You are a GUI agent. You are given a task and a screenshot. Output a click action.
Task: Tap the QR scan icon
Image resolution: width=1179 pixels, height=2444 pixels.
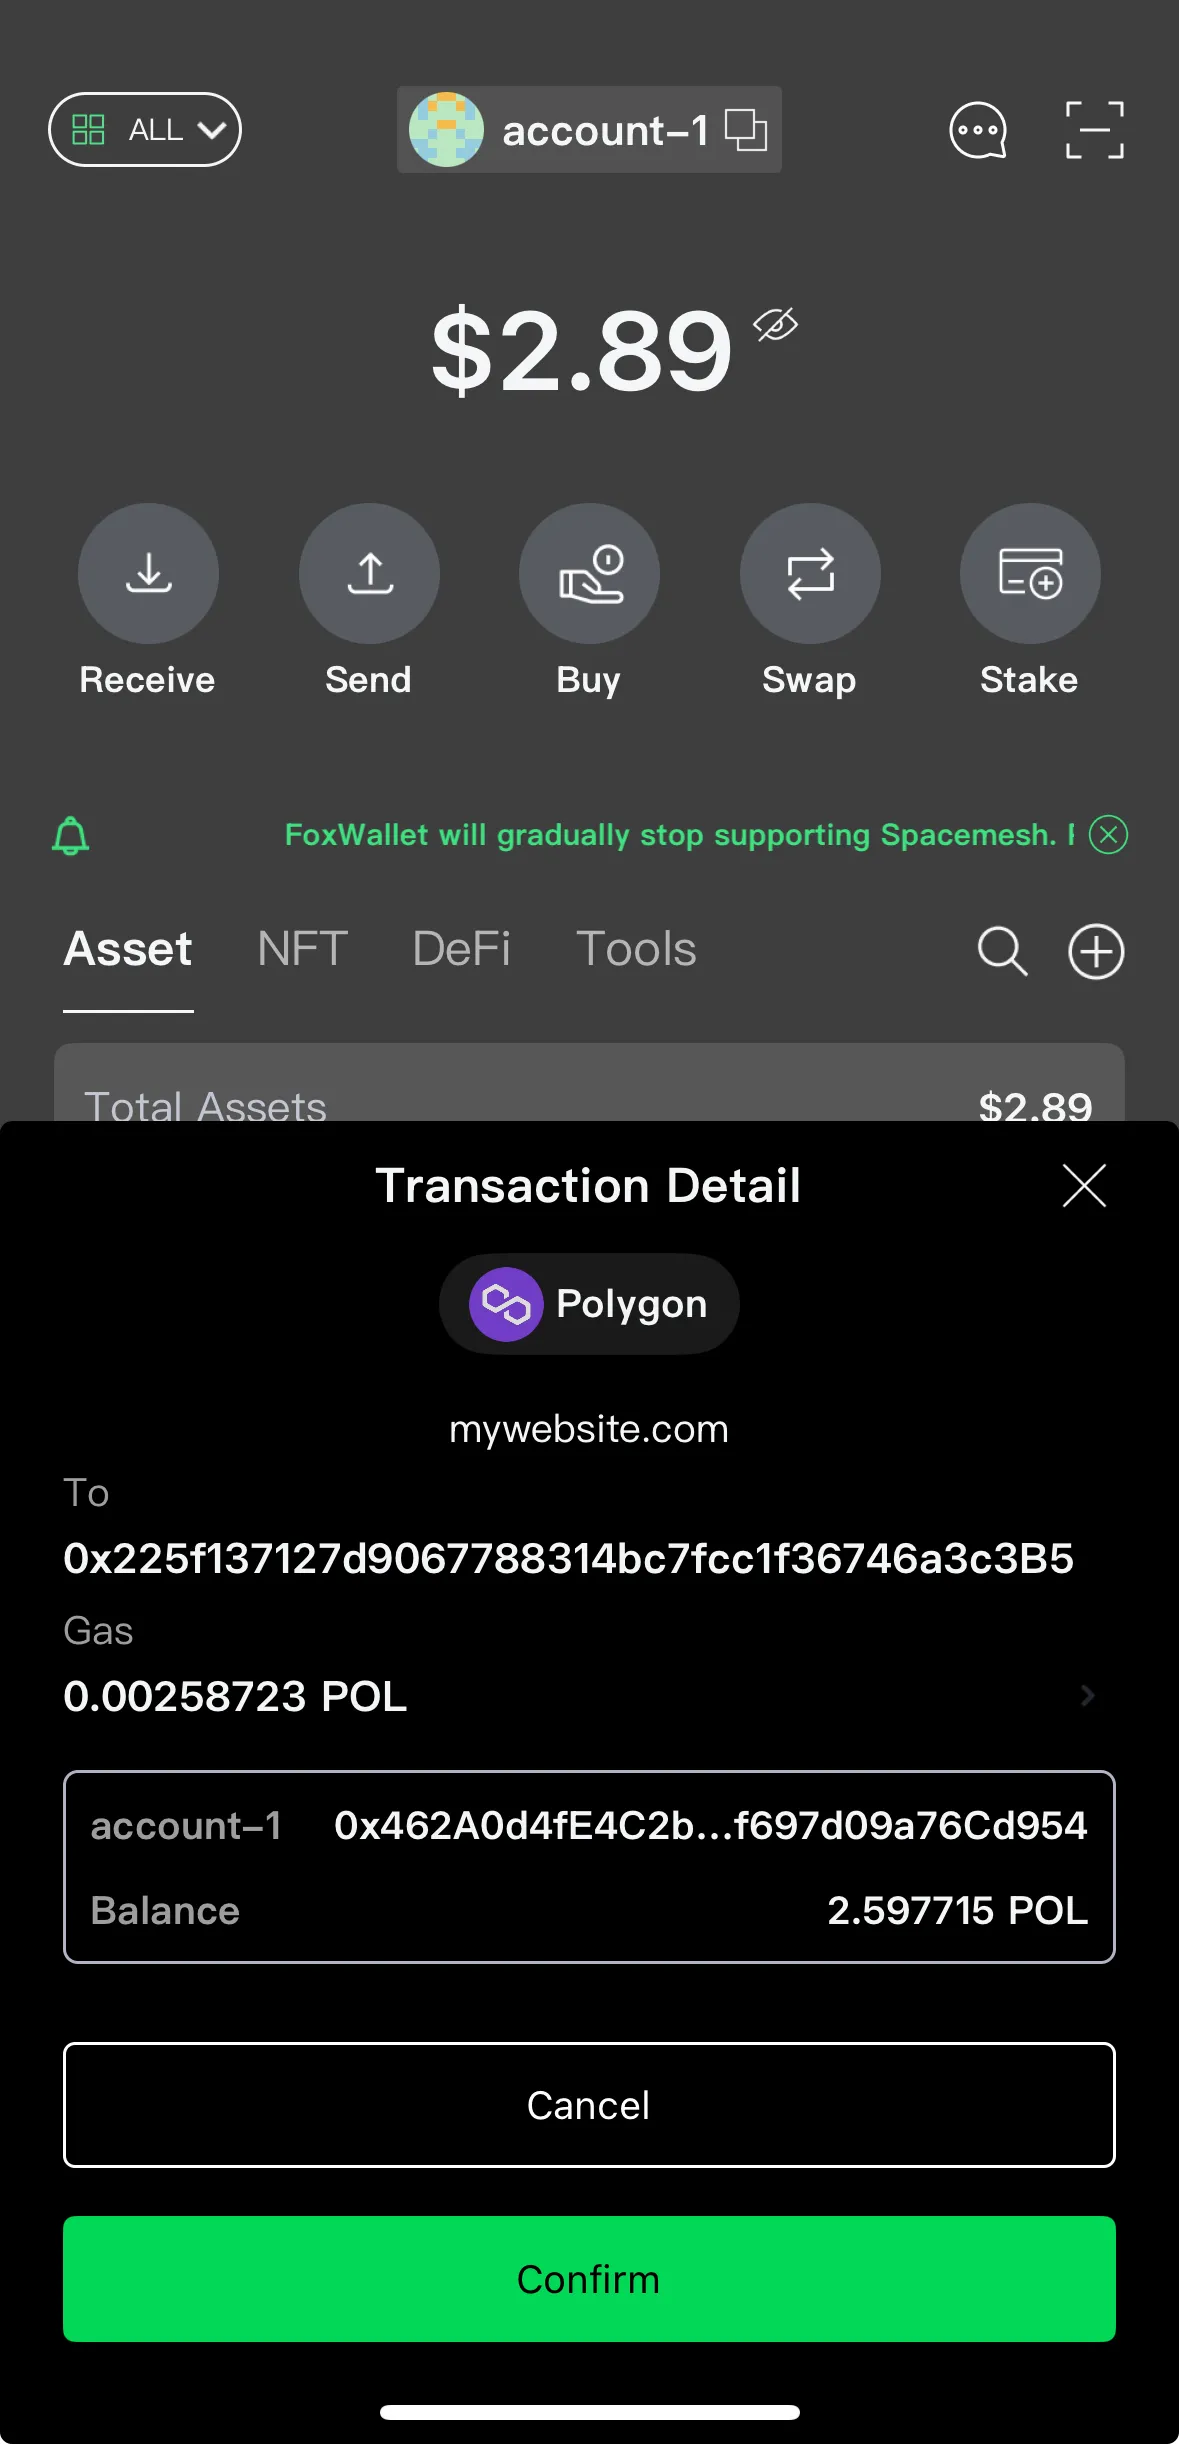(1094, 130)
